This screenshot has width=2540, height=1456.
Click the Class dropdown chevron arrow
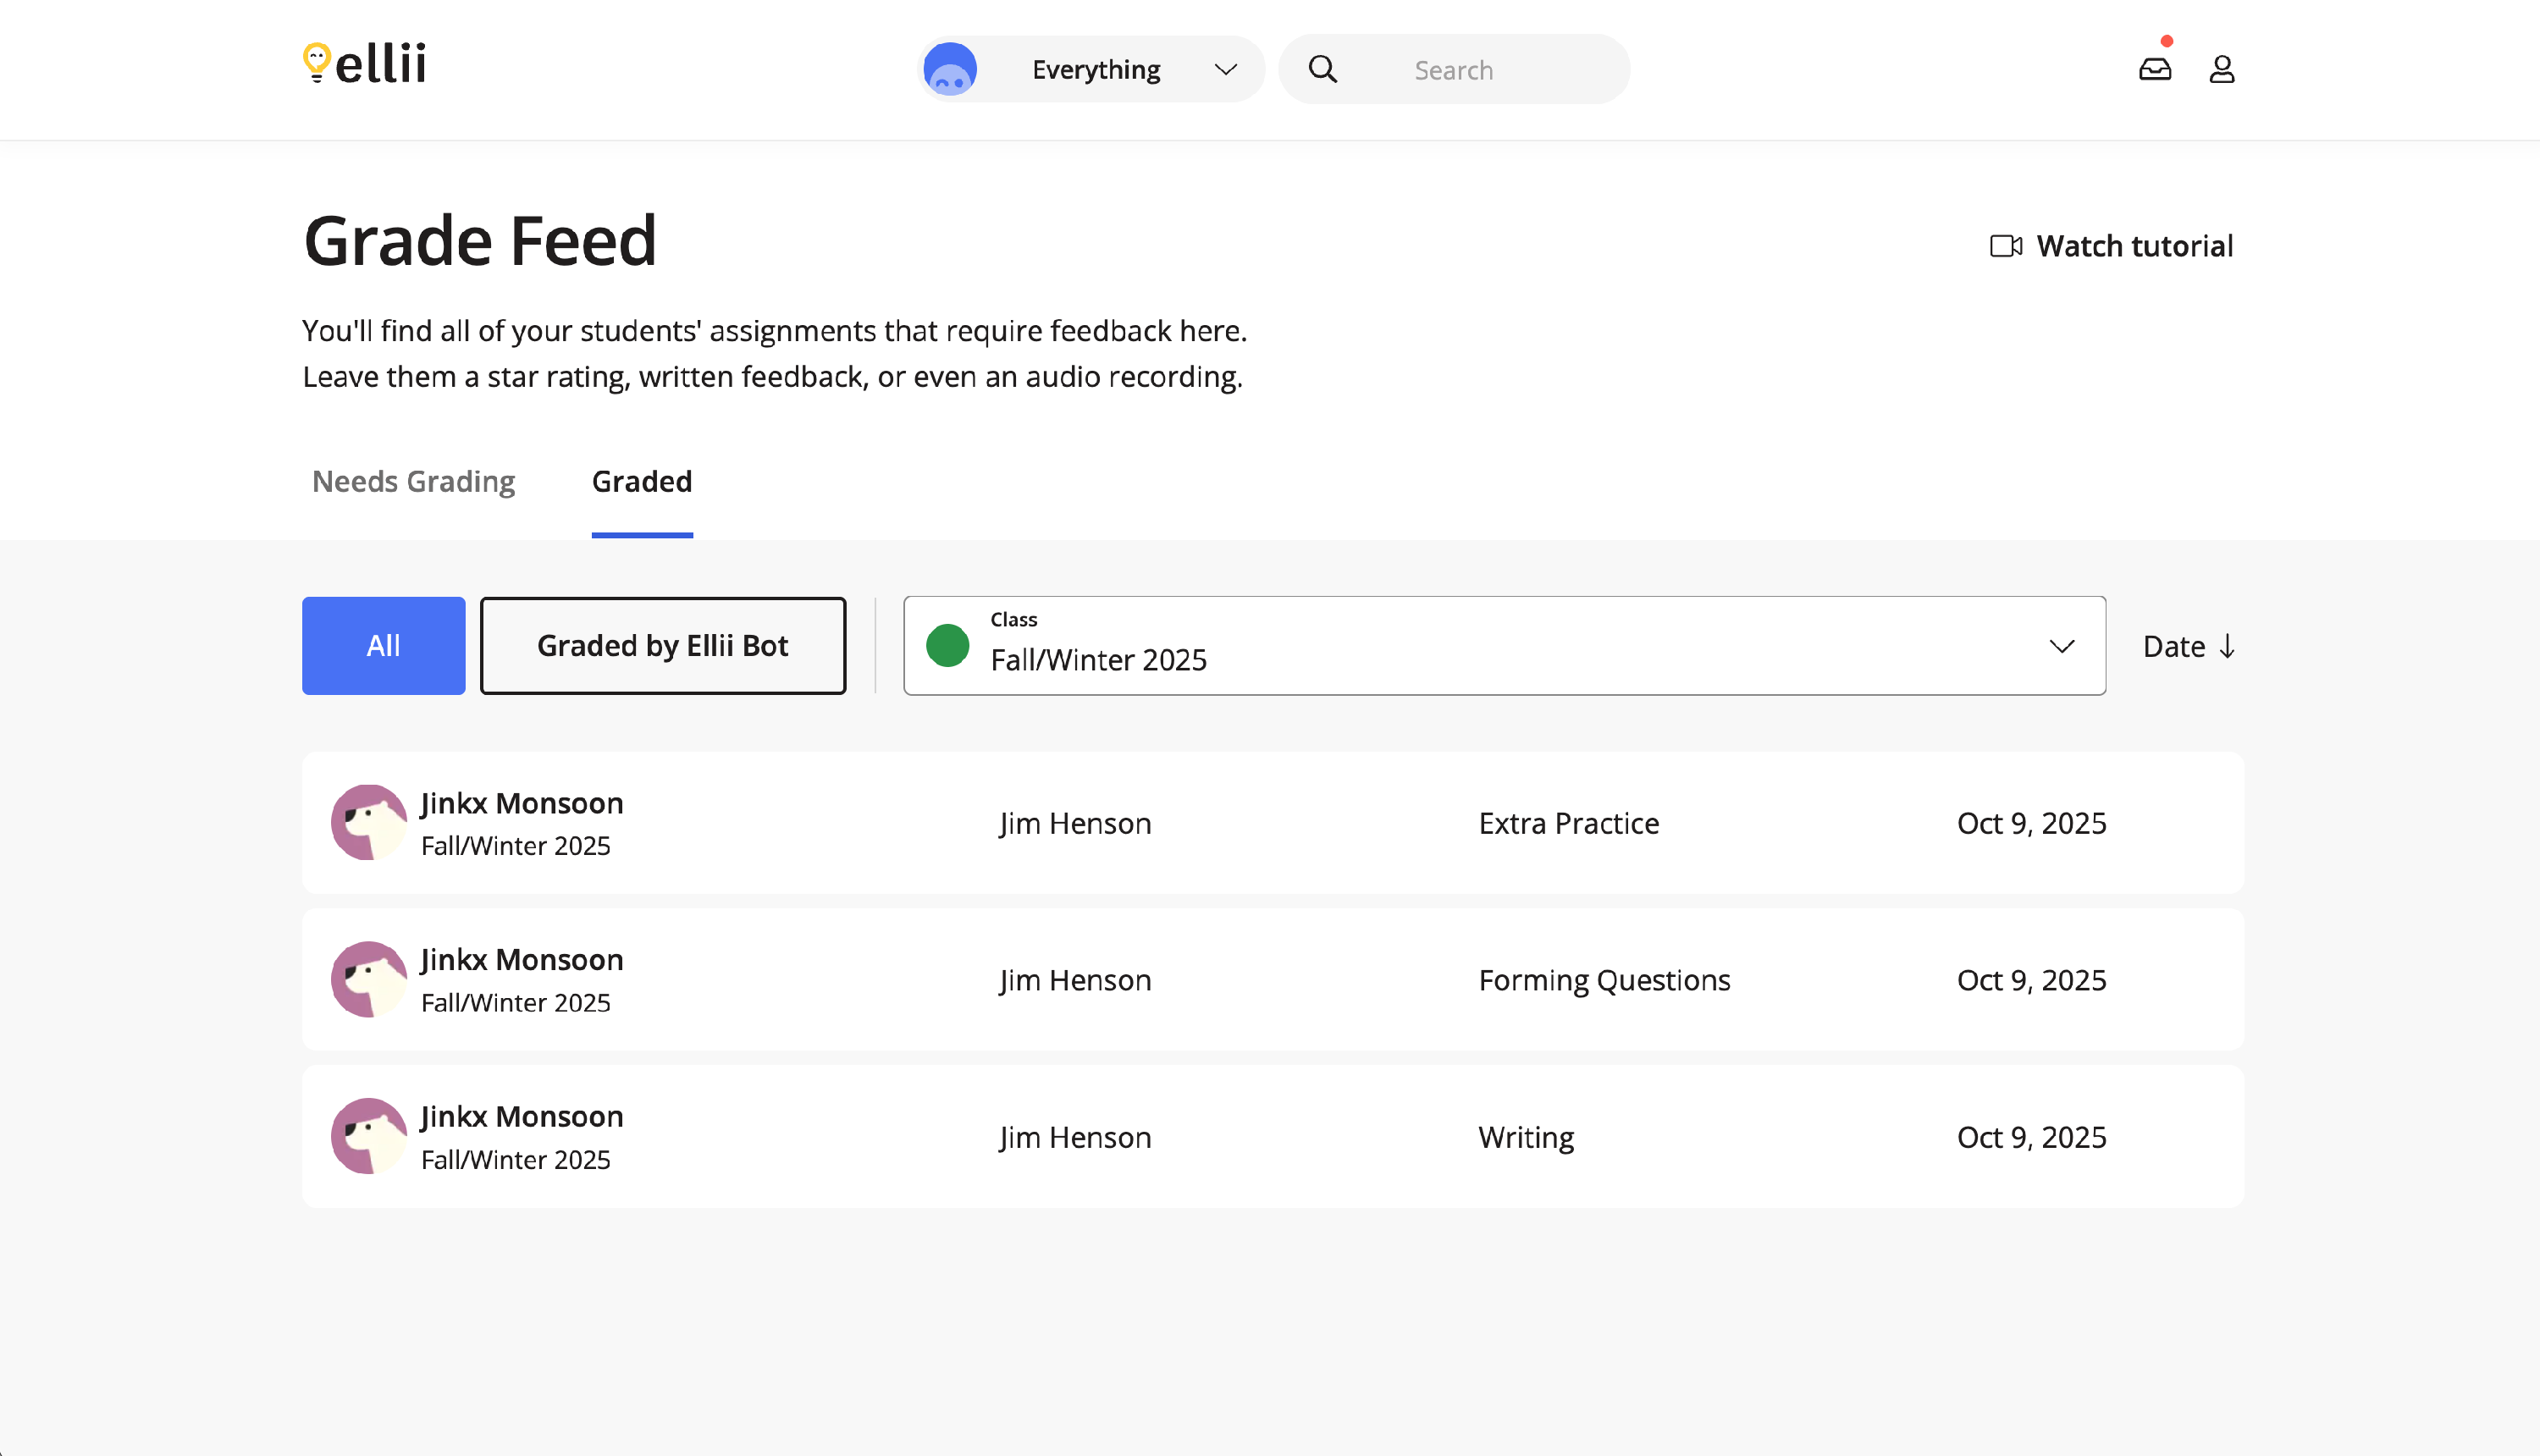(x=2061, y=646)
